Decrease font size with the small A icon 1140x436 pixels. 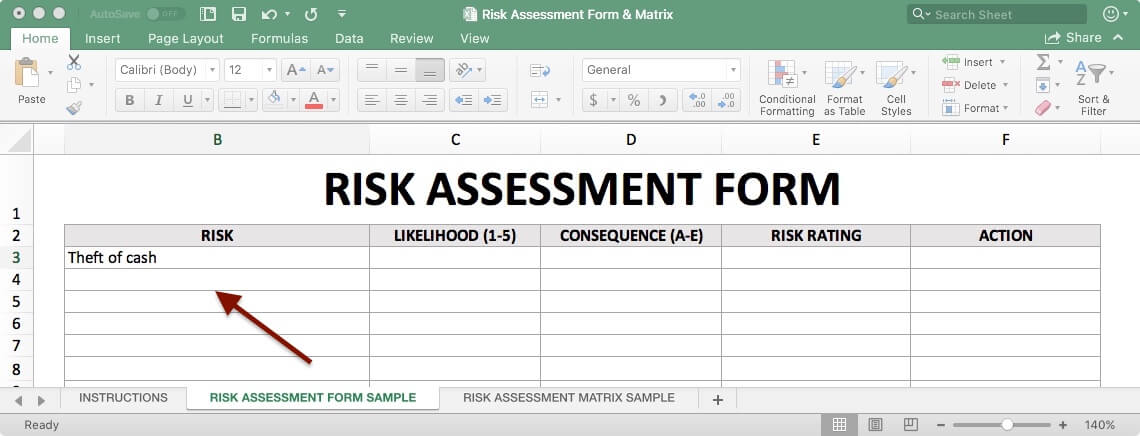click(325, 70)
